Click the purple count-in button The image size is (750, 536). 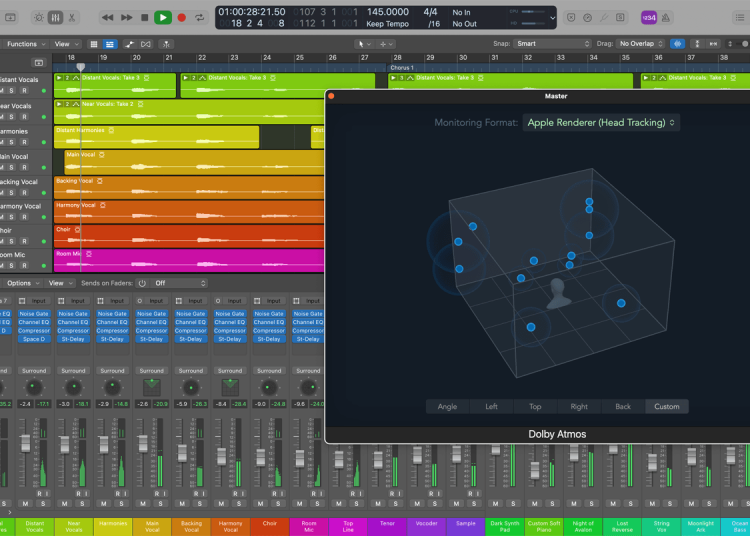(x=649, y=17)
